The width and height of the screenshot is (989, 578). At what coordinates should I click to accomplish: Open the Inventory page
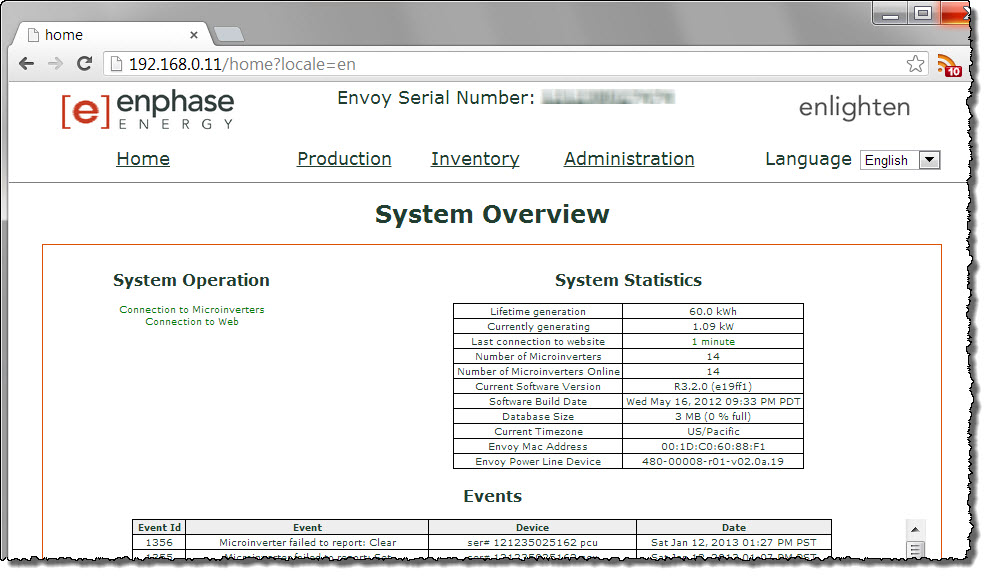[x=475, y=158]
